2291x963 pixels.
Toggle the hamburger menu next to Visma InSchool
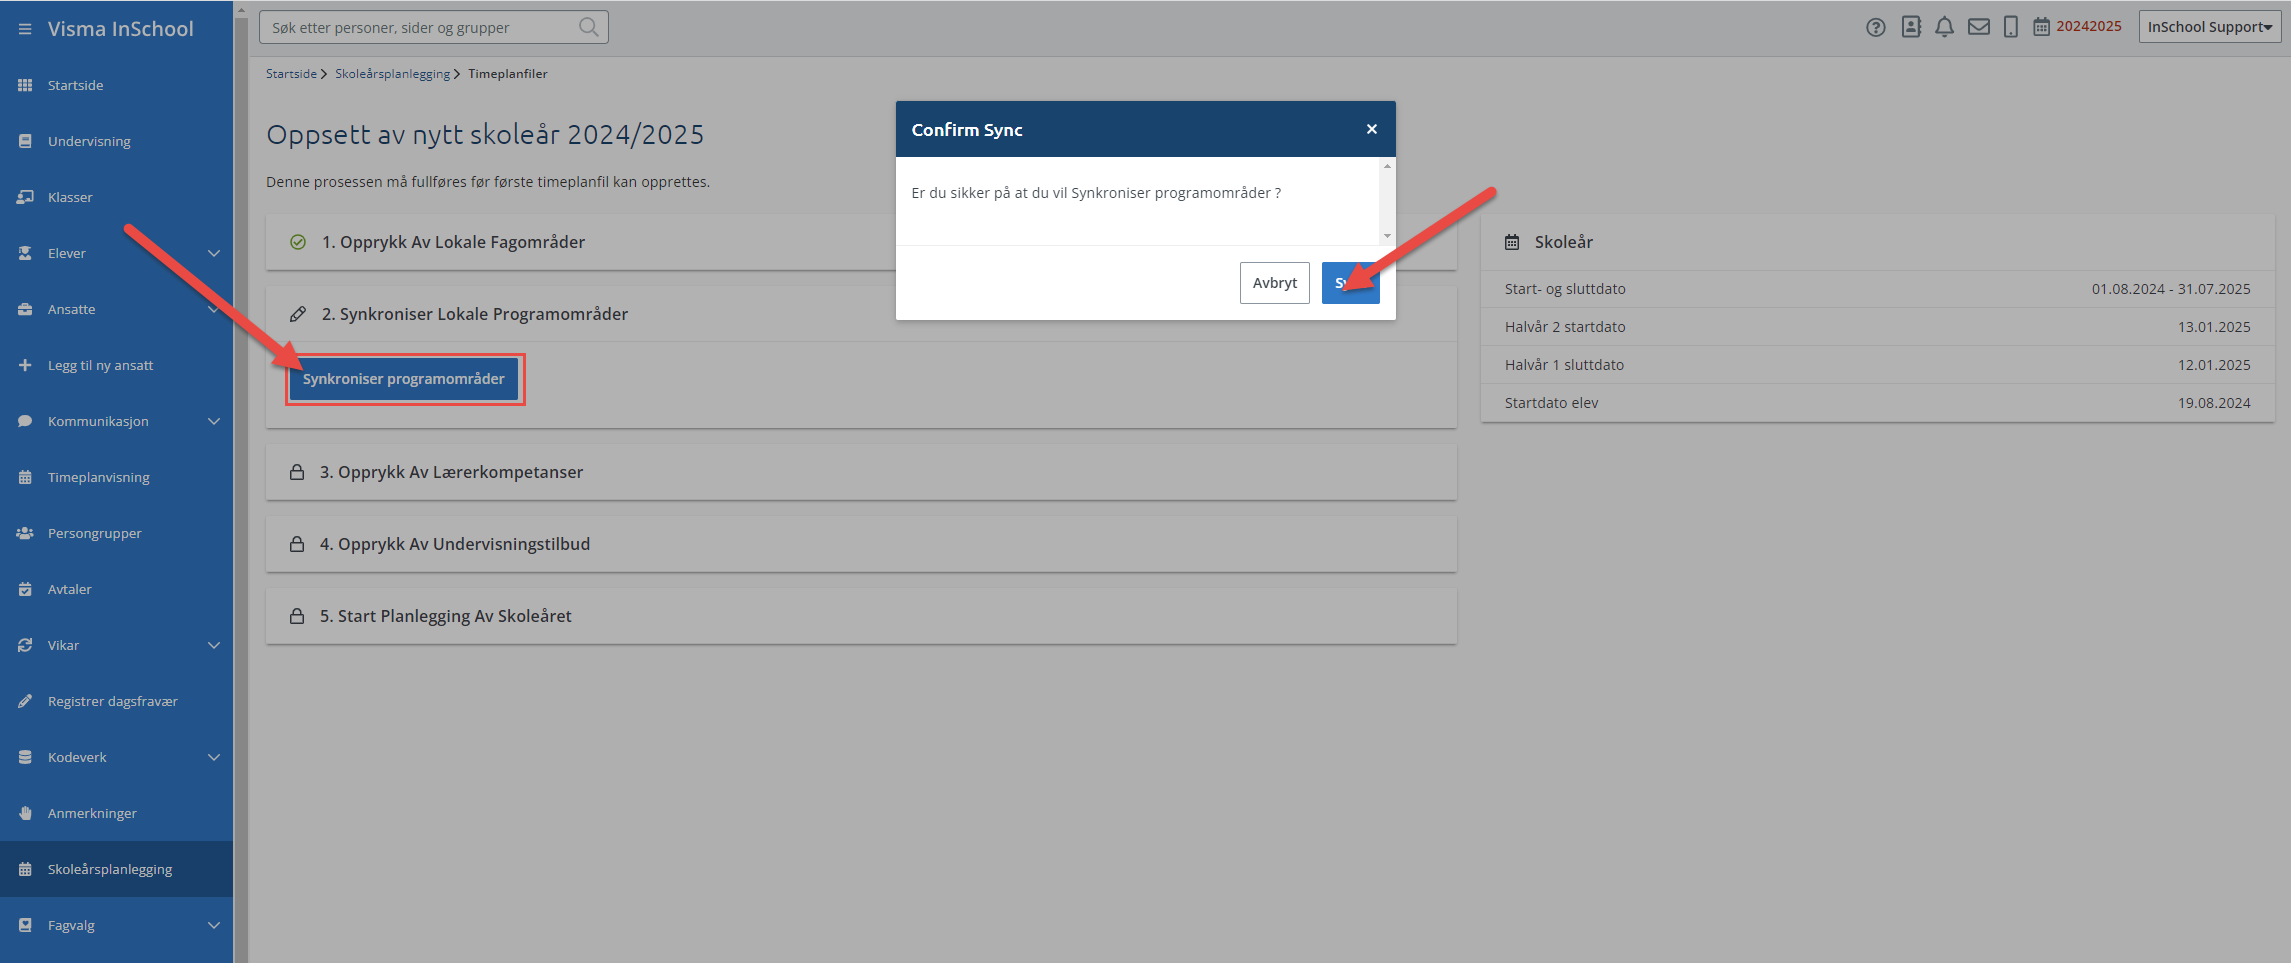(25, 29)
